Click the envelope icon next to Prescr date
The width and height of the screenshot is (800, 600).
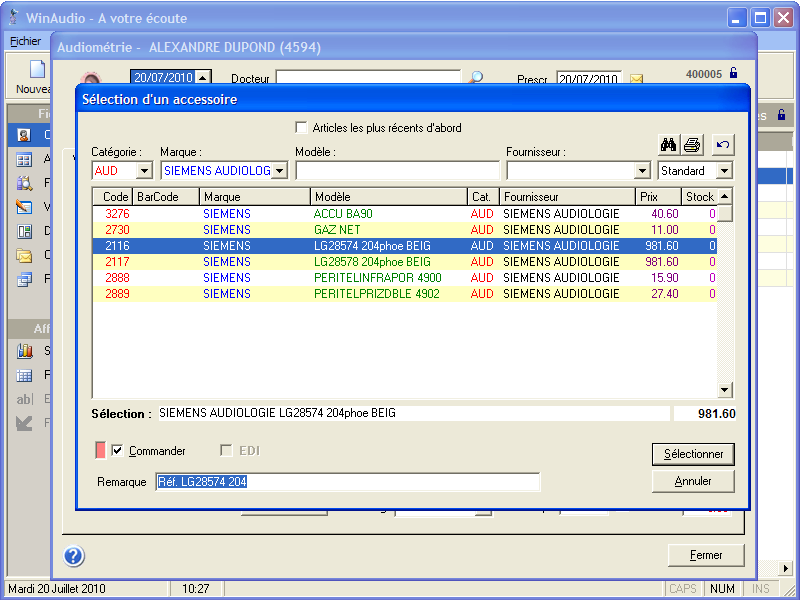click(x=636, y=79)
